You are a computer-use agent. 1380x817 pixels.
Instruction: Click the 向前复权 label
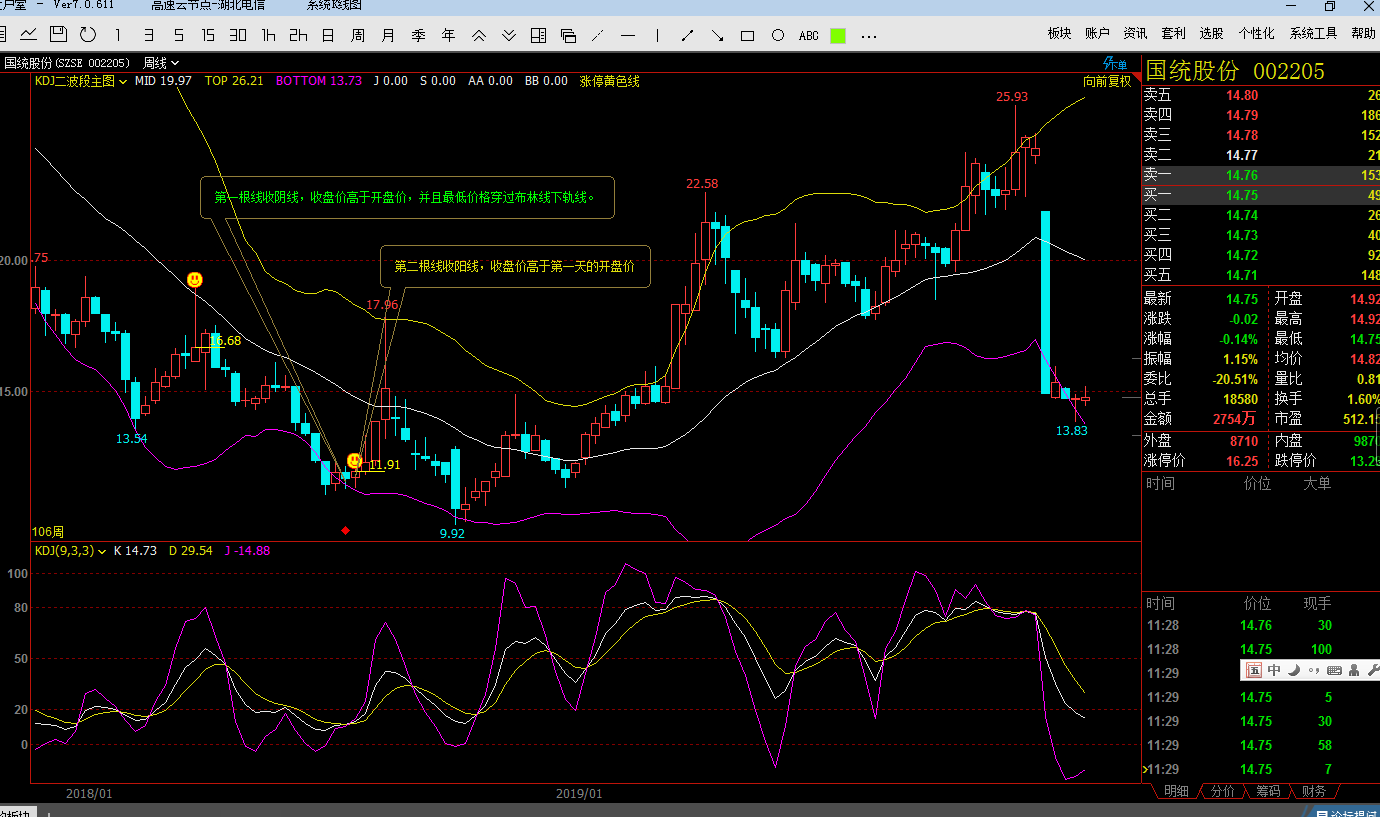[1107, 81]
